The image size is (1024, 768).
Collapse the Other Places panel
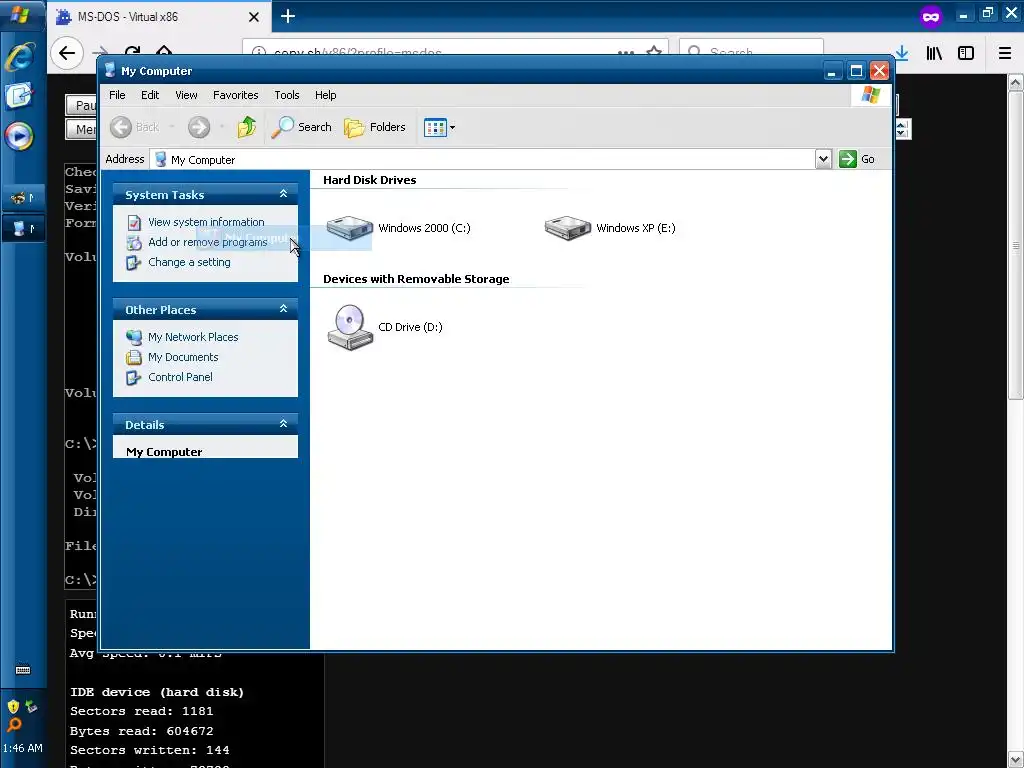tap(283, 309)
